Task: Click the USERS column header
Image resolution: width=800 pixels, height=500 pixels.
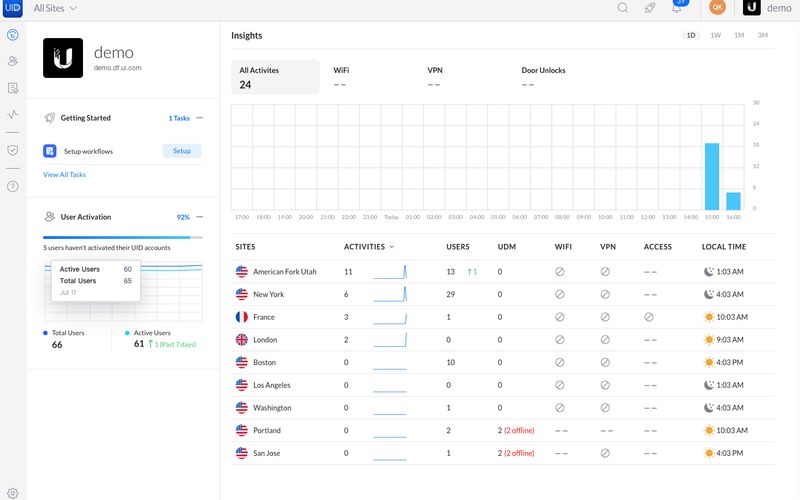Action: coord(458,246)
